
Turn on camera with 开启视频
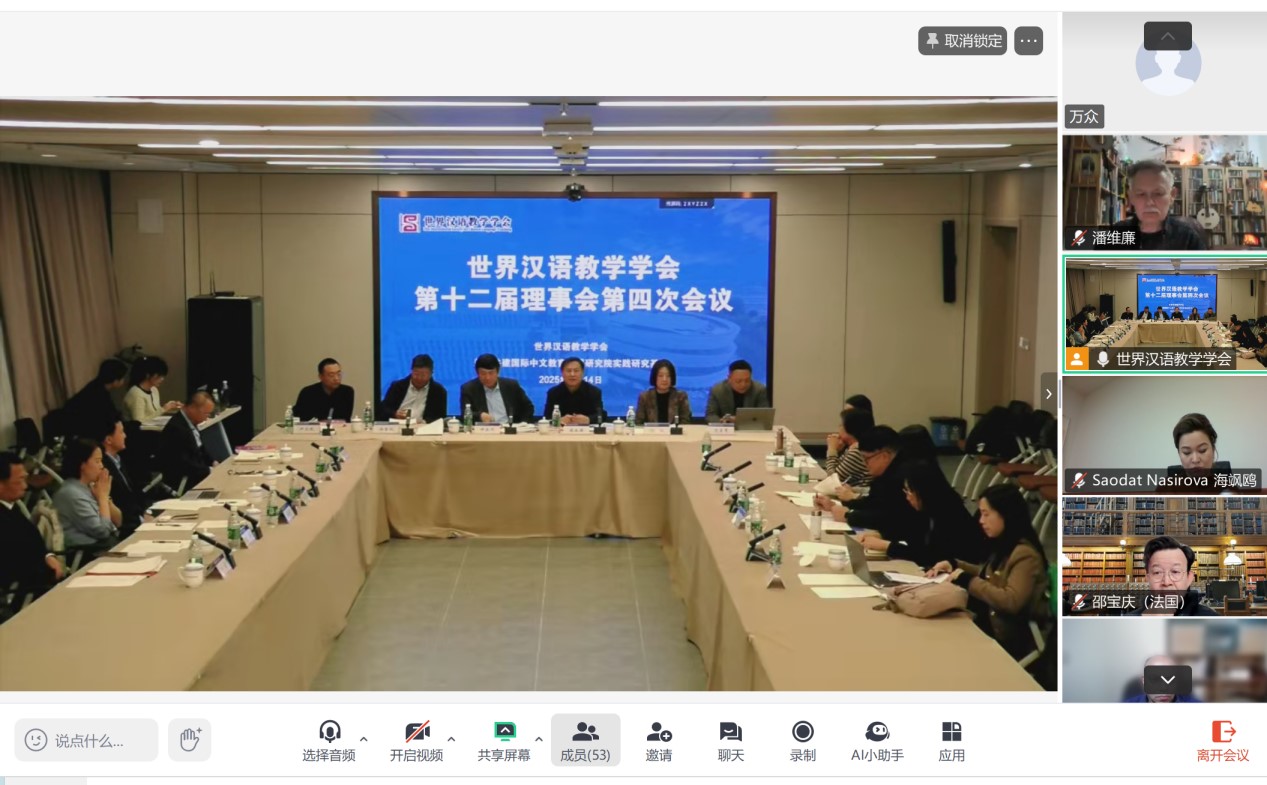click(x=416, y=741)
